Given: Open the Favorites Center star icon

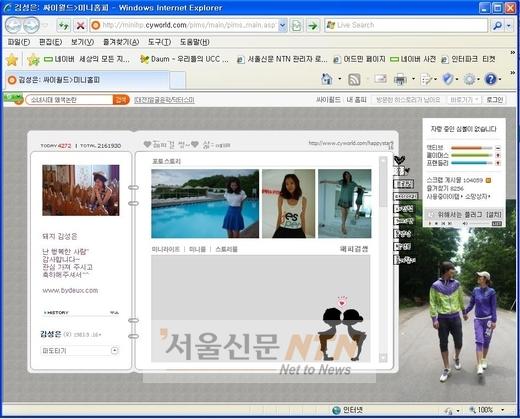Looking at the screenshot, I should 12,60.
